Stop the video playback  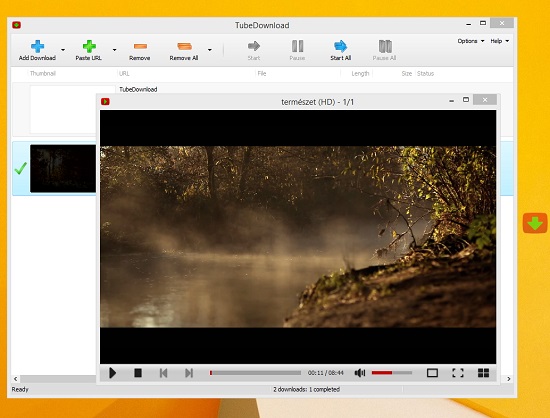138,373
